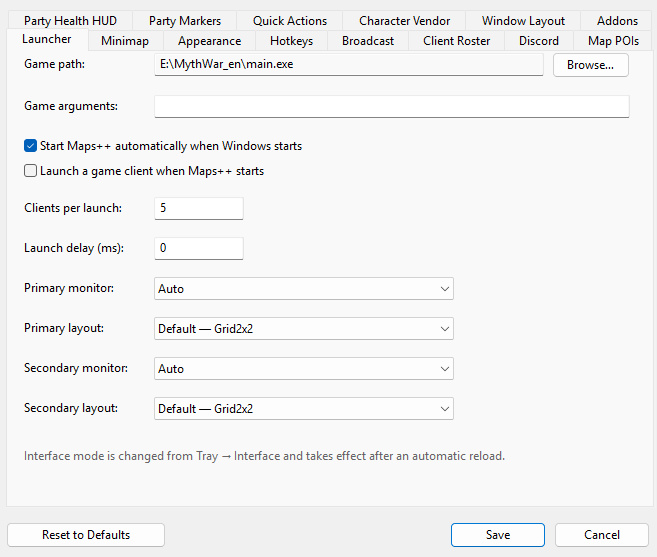The image size is (657, 557).
Task: Open the Discord tab
Action: [x=538, y=41]
